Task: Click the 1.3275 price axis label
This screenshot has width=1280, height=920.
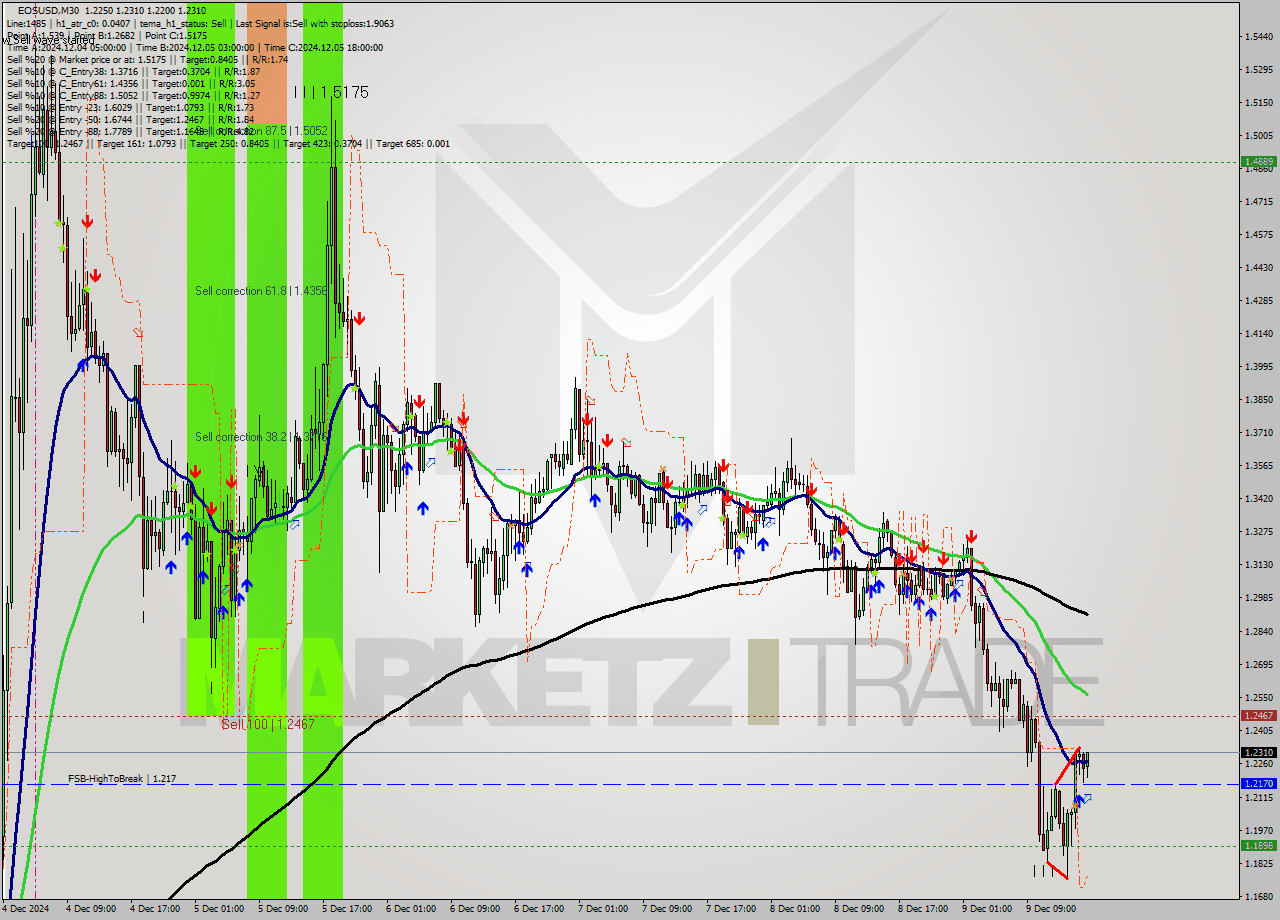Action: (1258, 531)
